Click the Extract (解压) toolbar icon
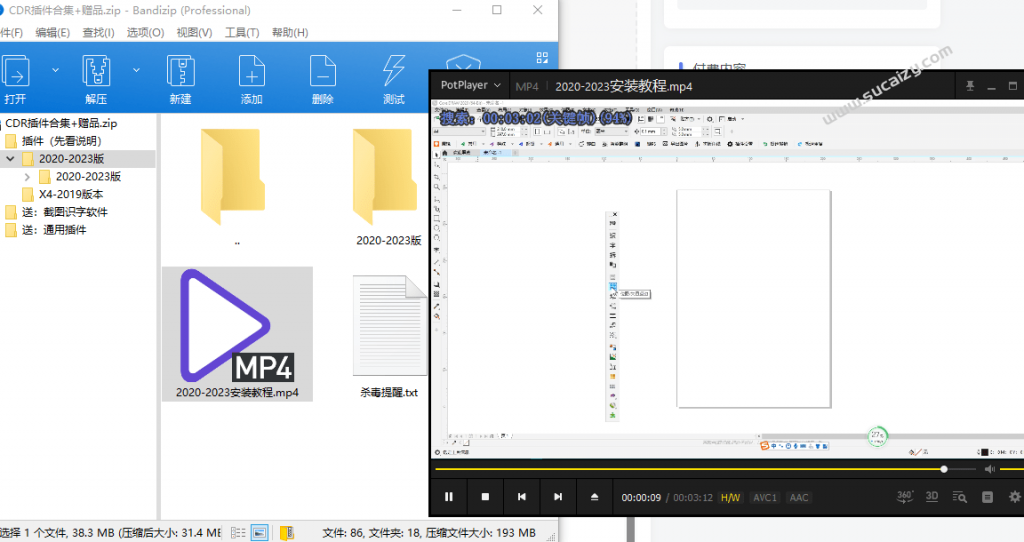 (x=96, y=74)
